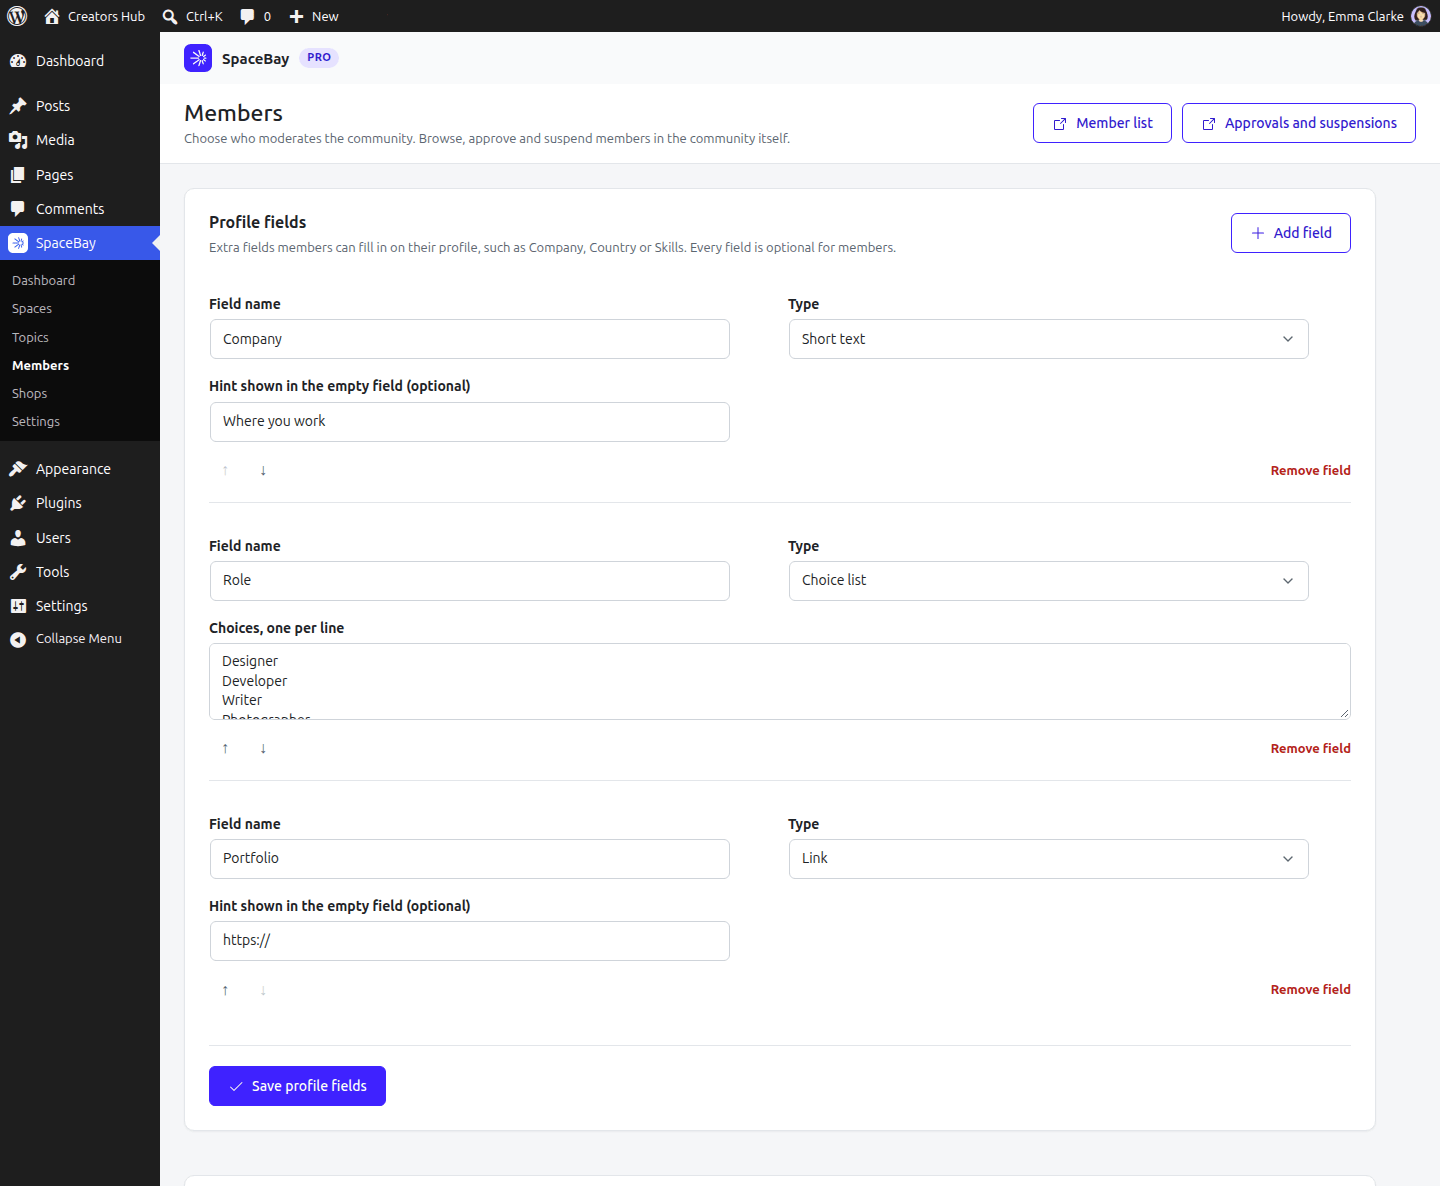Open Topics submenu item
Viewport: 1440px width, 1186px height.
[30, 338]
